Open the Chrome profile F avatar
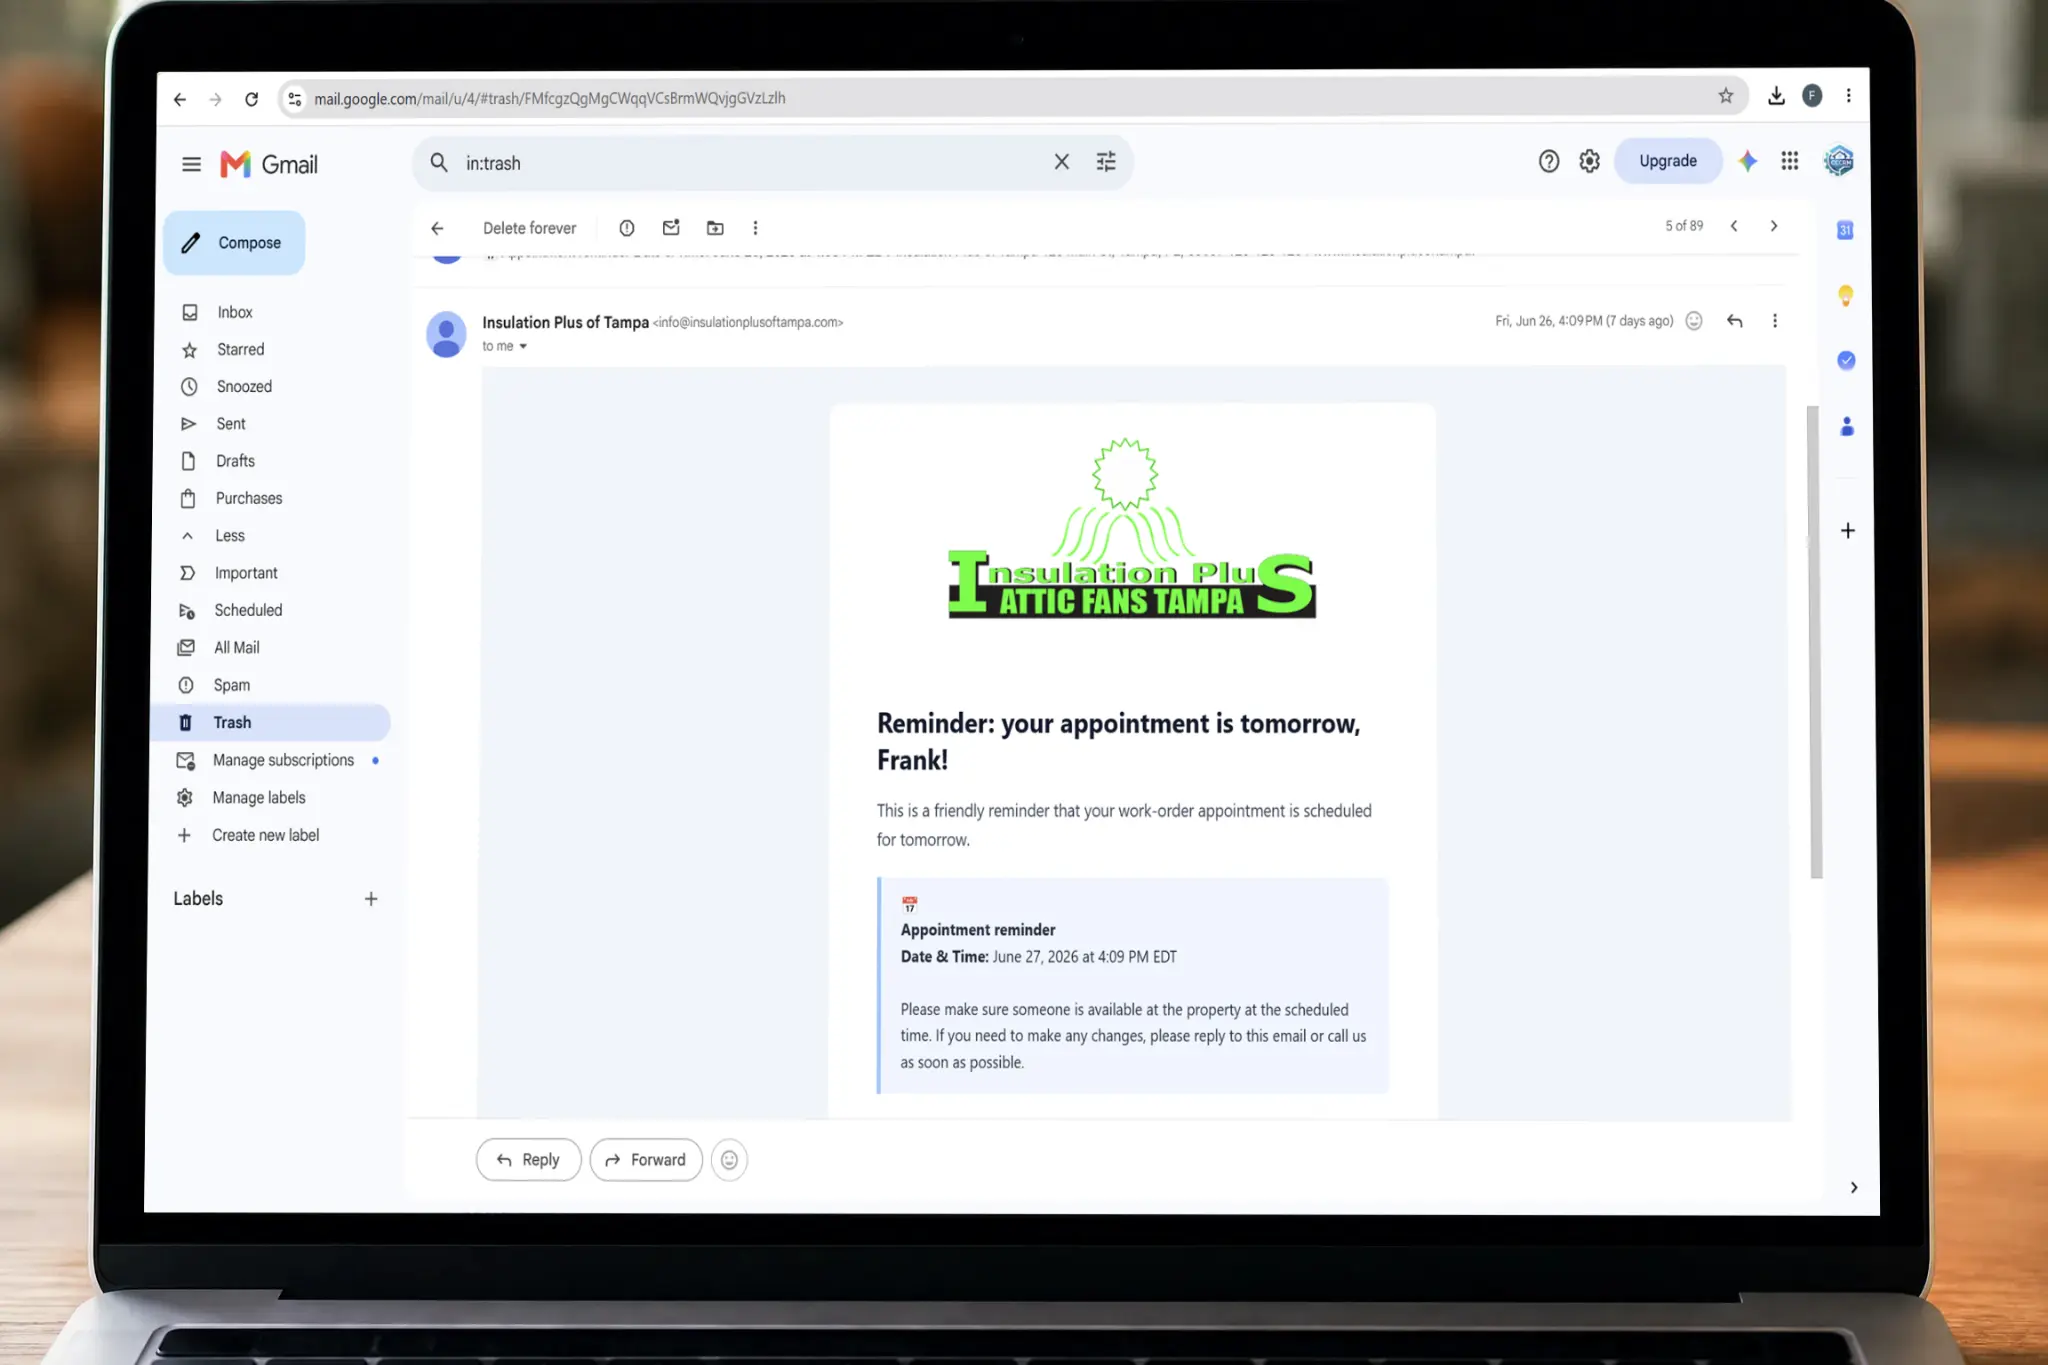The image size is (2048, 1365). (x=1812, y=95)
